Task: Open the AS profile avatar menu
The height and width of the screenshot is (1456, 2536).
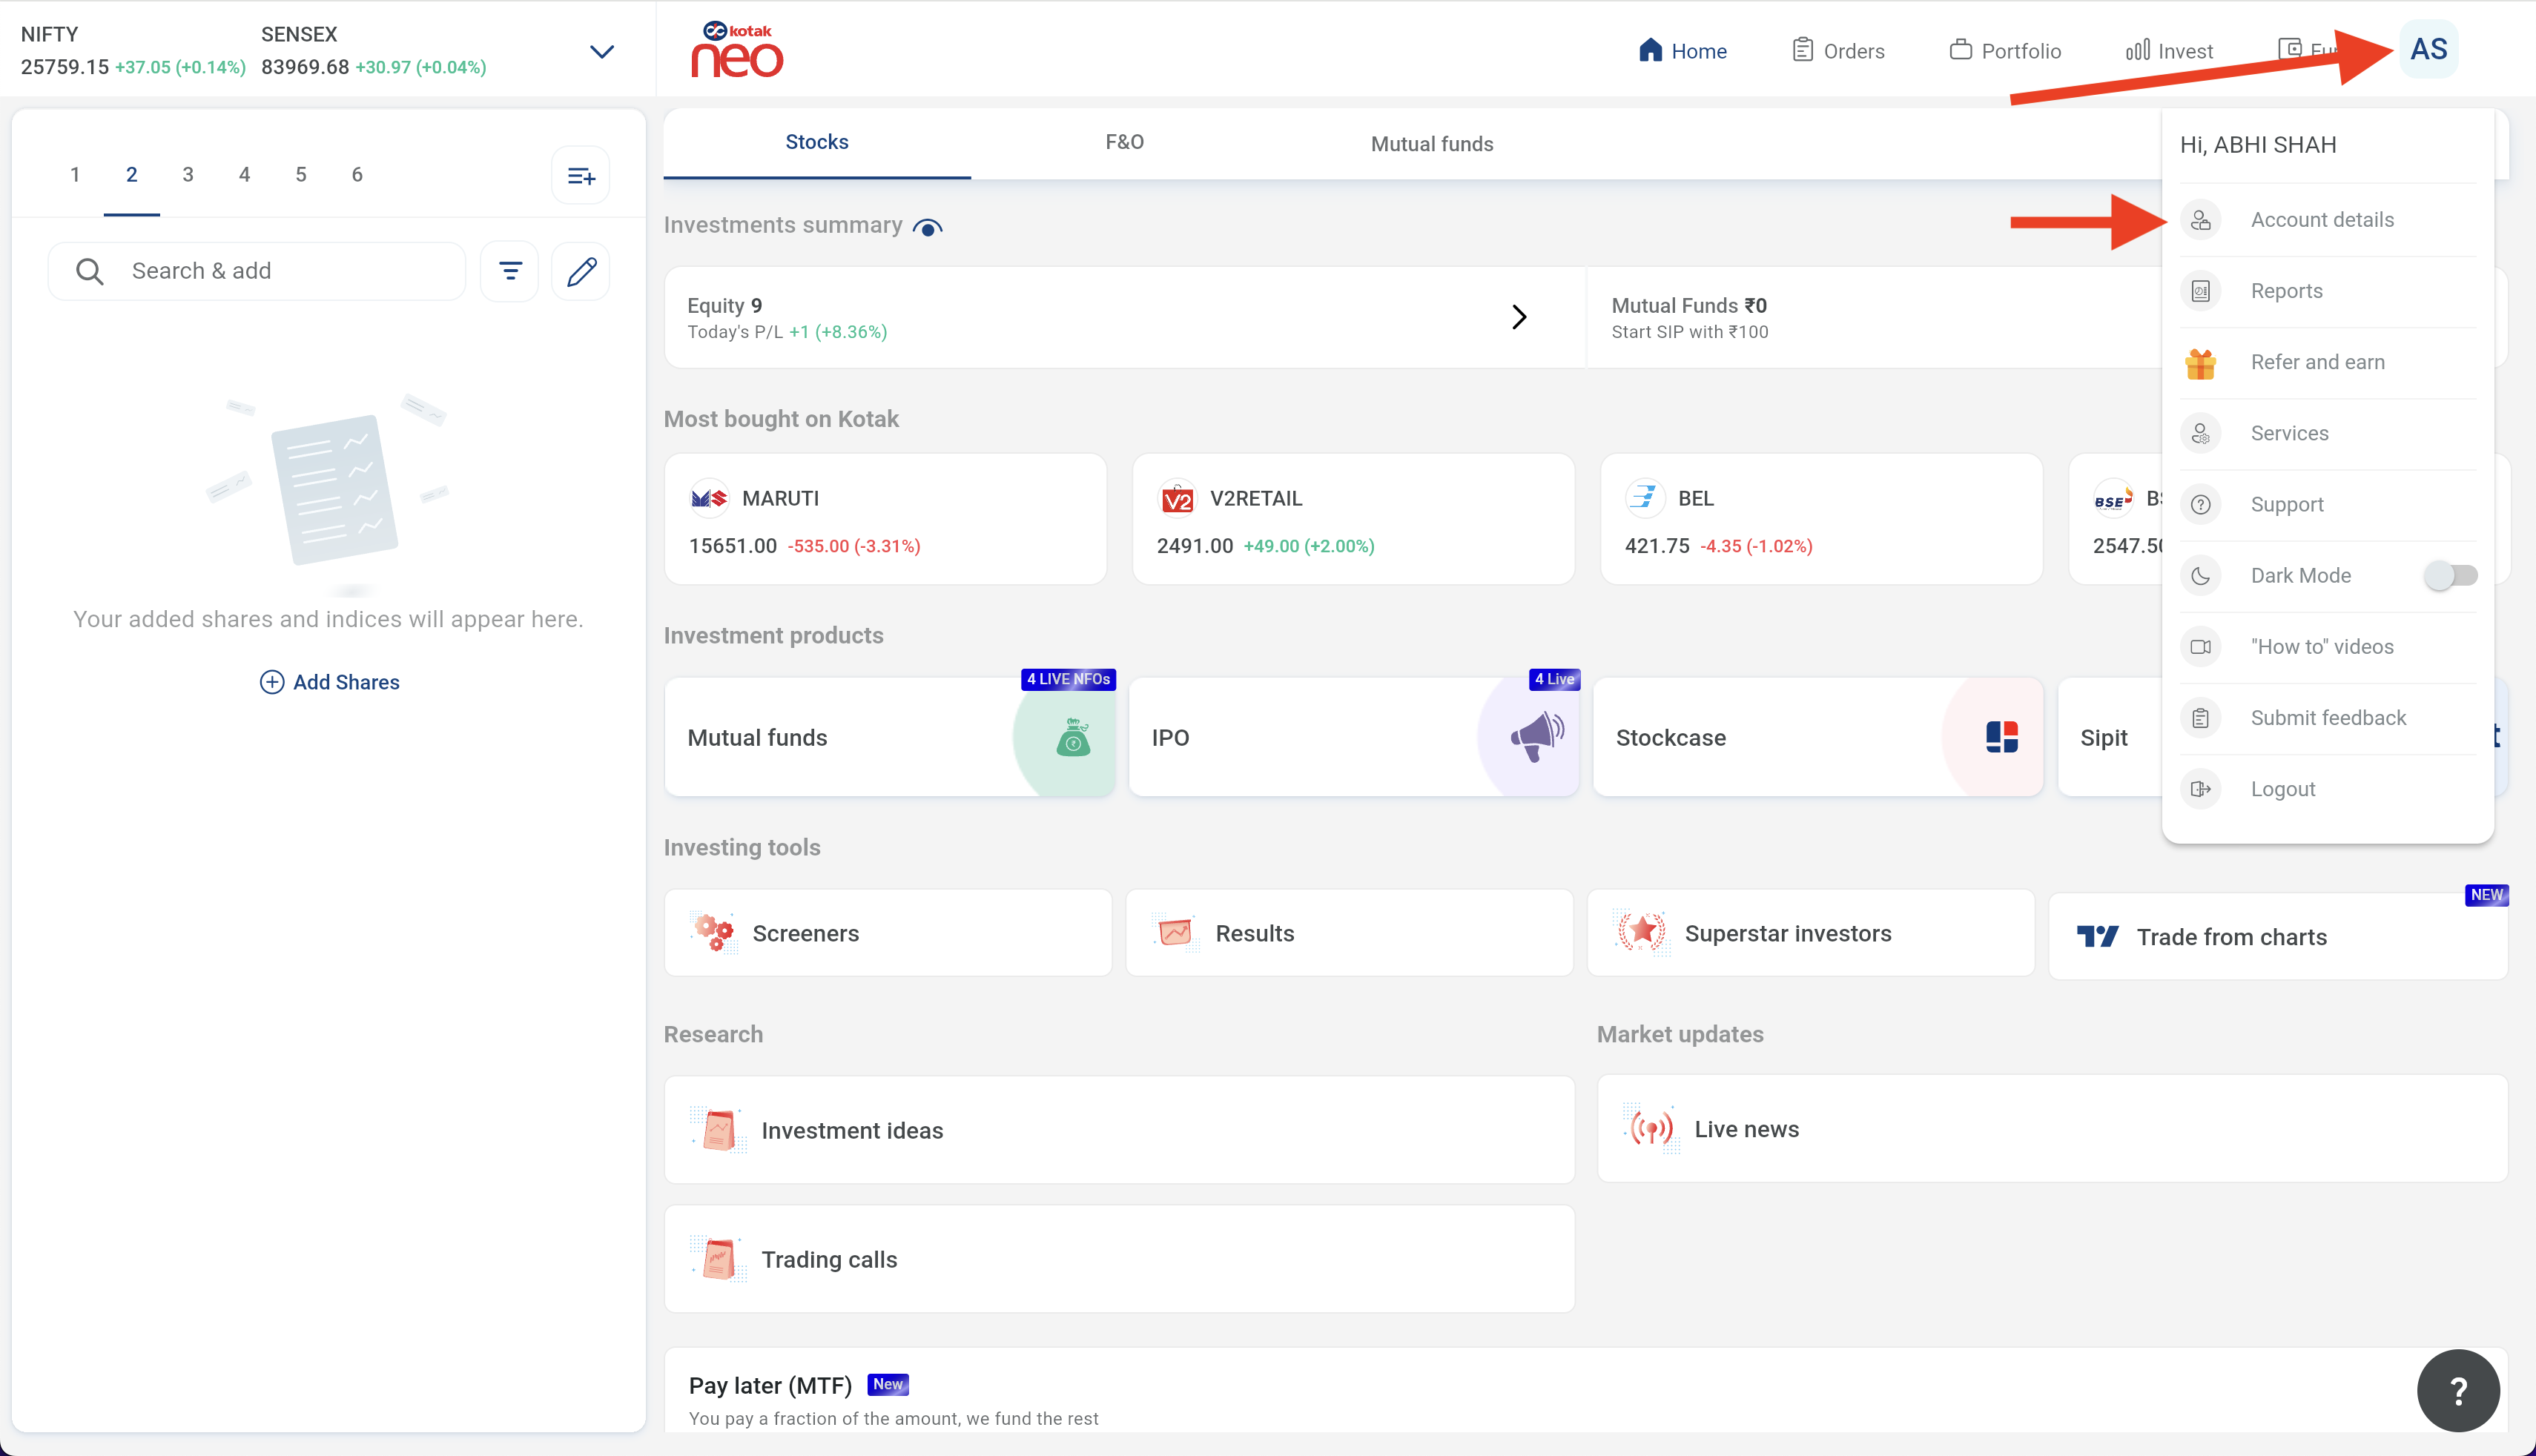Action: coord(2428,49)
